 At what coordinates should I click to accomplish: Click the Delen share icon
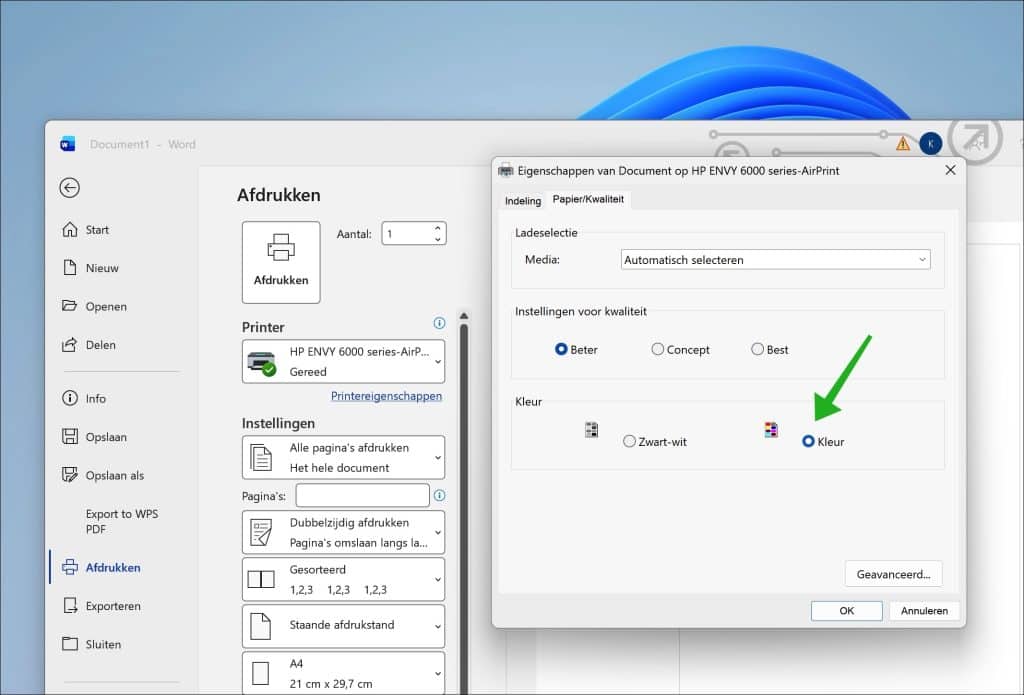(69, 344)
